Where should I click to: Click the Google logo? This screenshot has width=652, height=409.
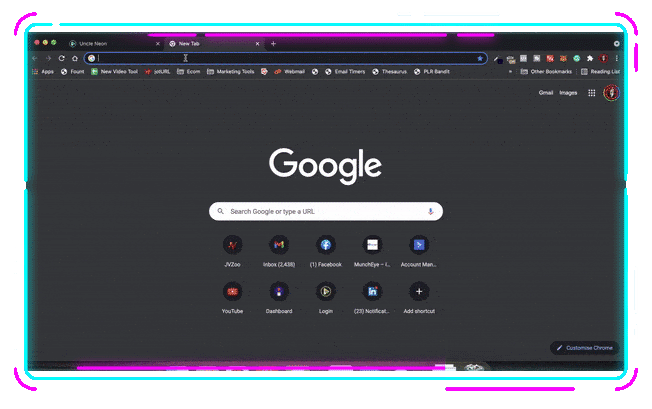[x=325, y=165]
